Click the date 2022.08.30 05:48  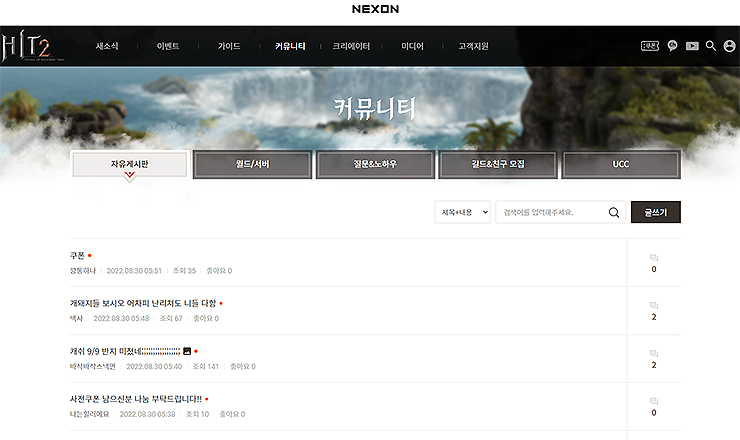pos(121,319)
